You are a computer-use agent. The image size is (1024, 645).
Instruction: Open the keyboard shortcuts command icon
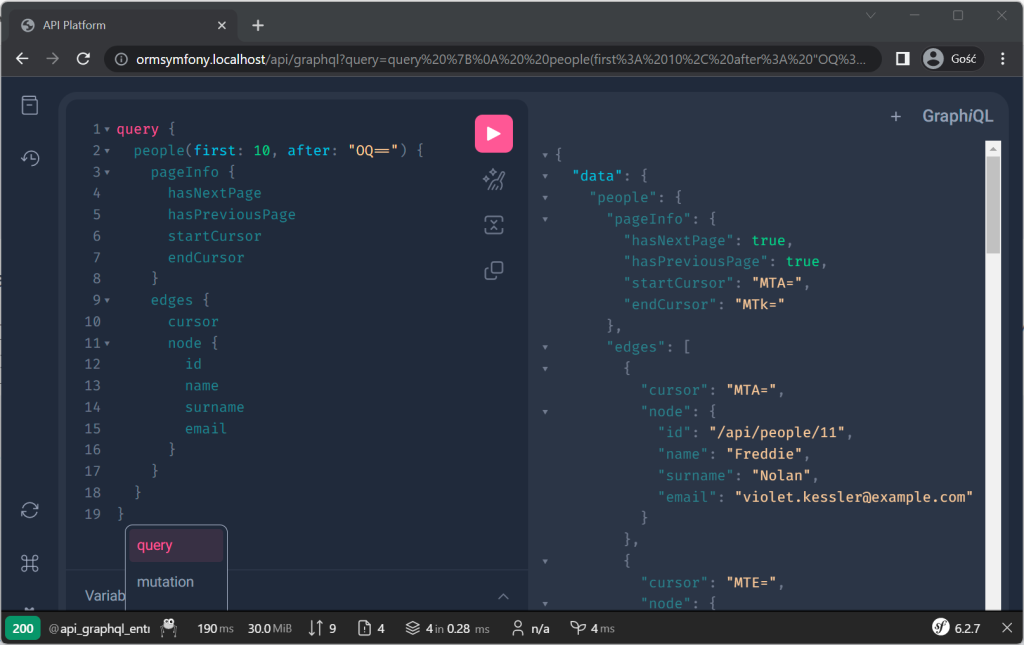30,563
